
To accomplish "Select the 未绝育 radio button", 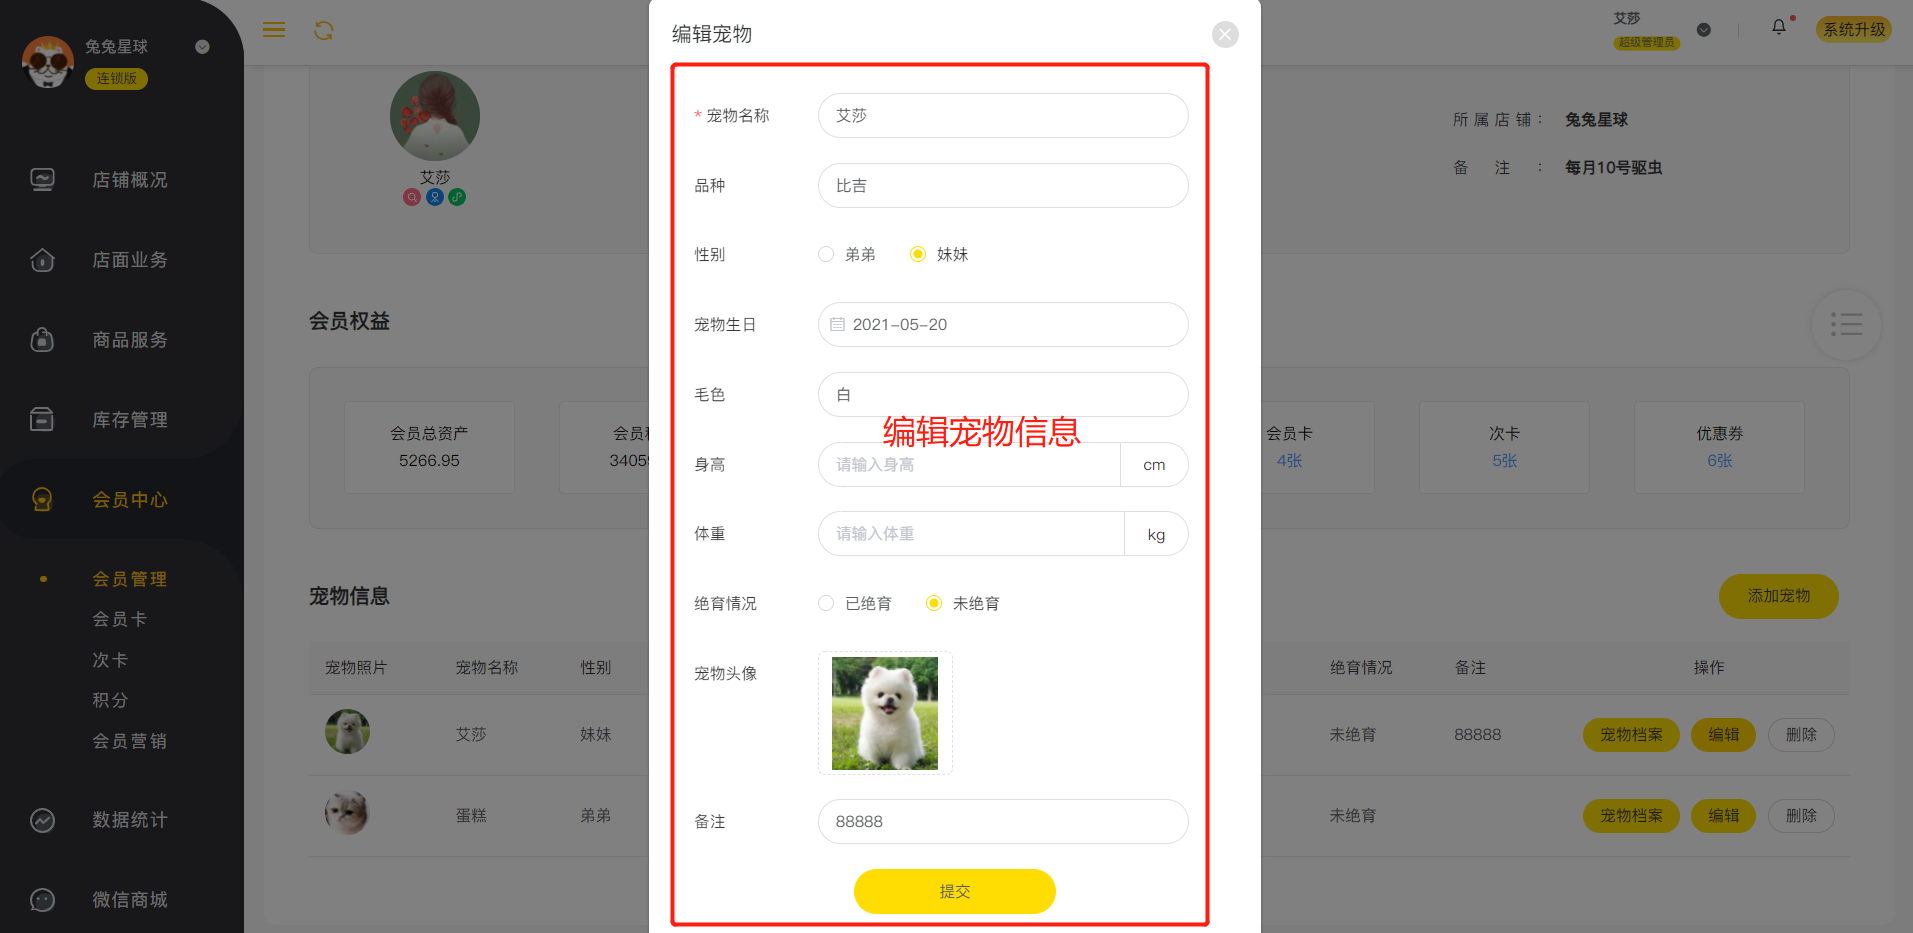I will click(x=934, y=603).
